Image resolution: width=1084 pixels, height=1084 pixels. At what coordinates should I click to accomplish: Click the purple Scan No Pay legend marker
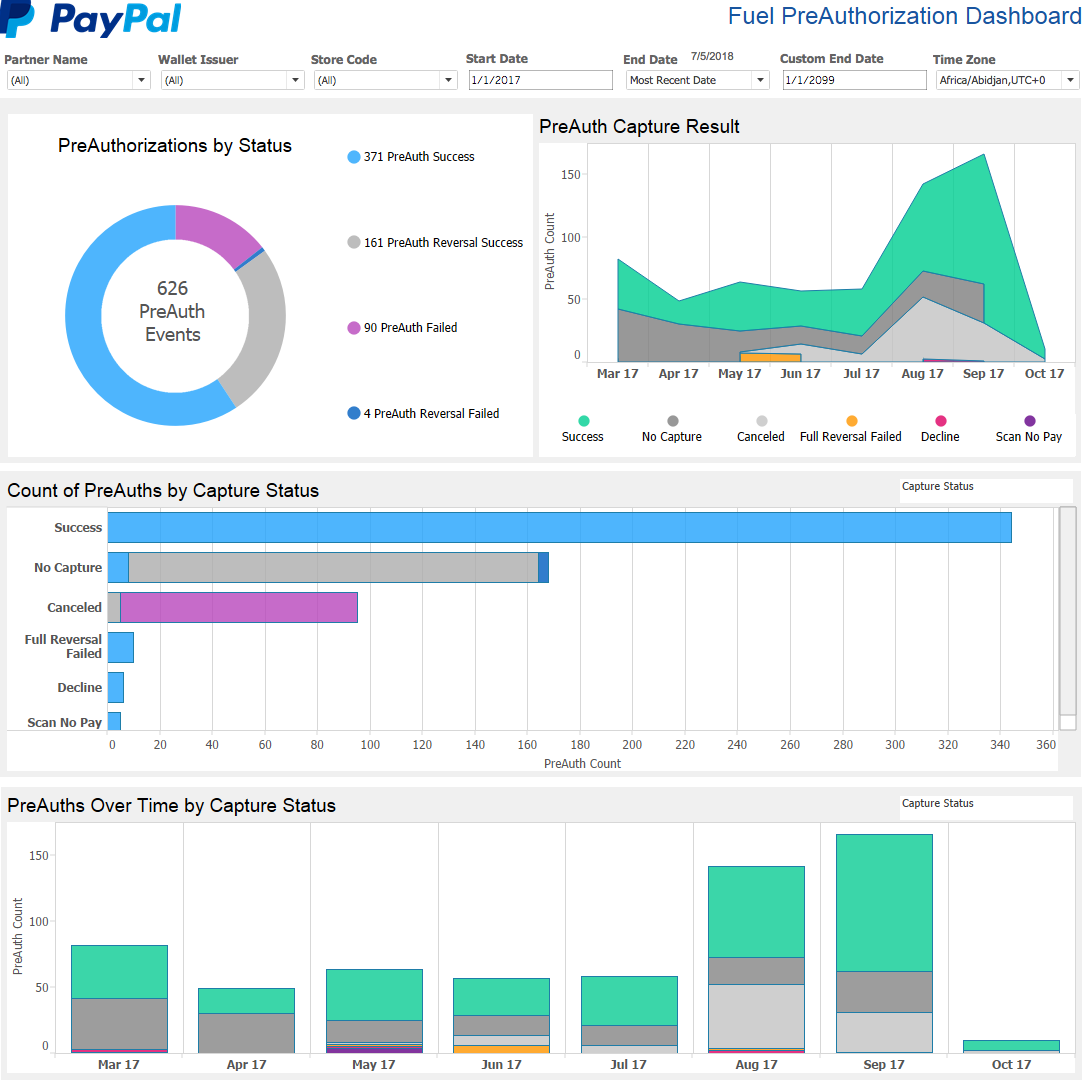(x=1029, y=421)
